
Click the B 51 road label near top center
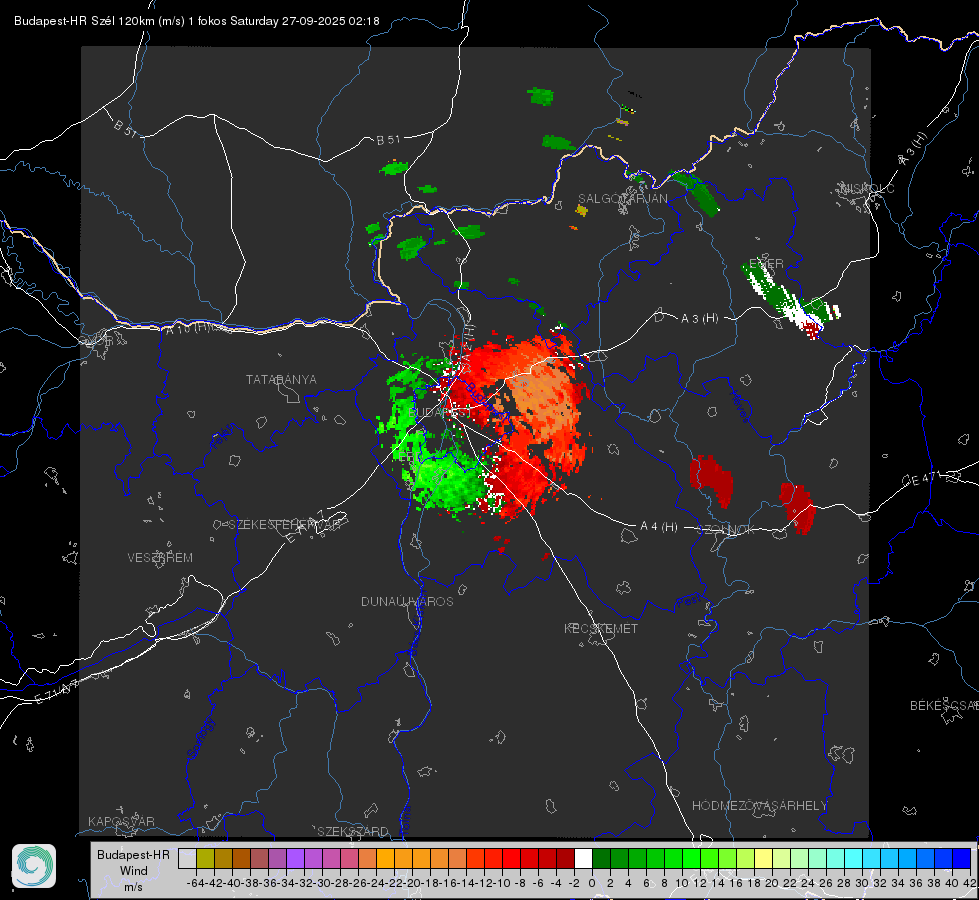388,140
